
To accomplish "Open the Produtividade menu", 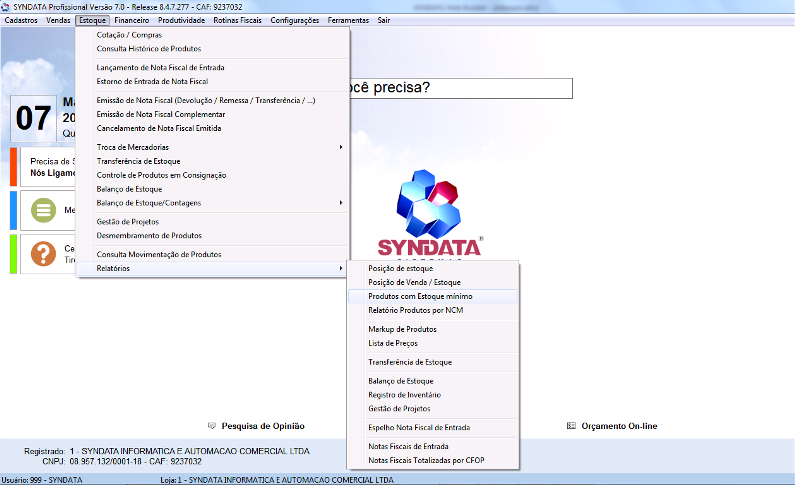I will tap(182, 20).
